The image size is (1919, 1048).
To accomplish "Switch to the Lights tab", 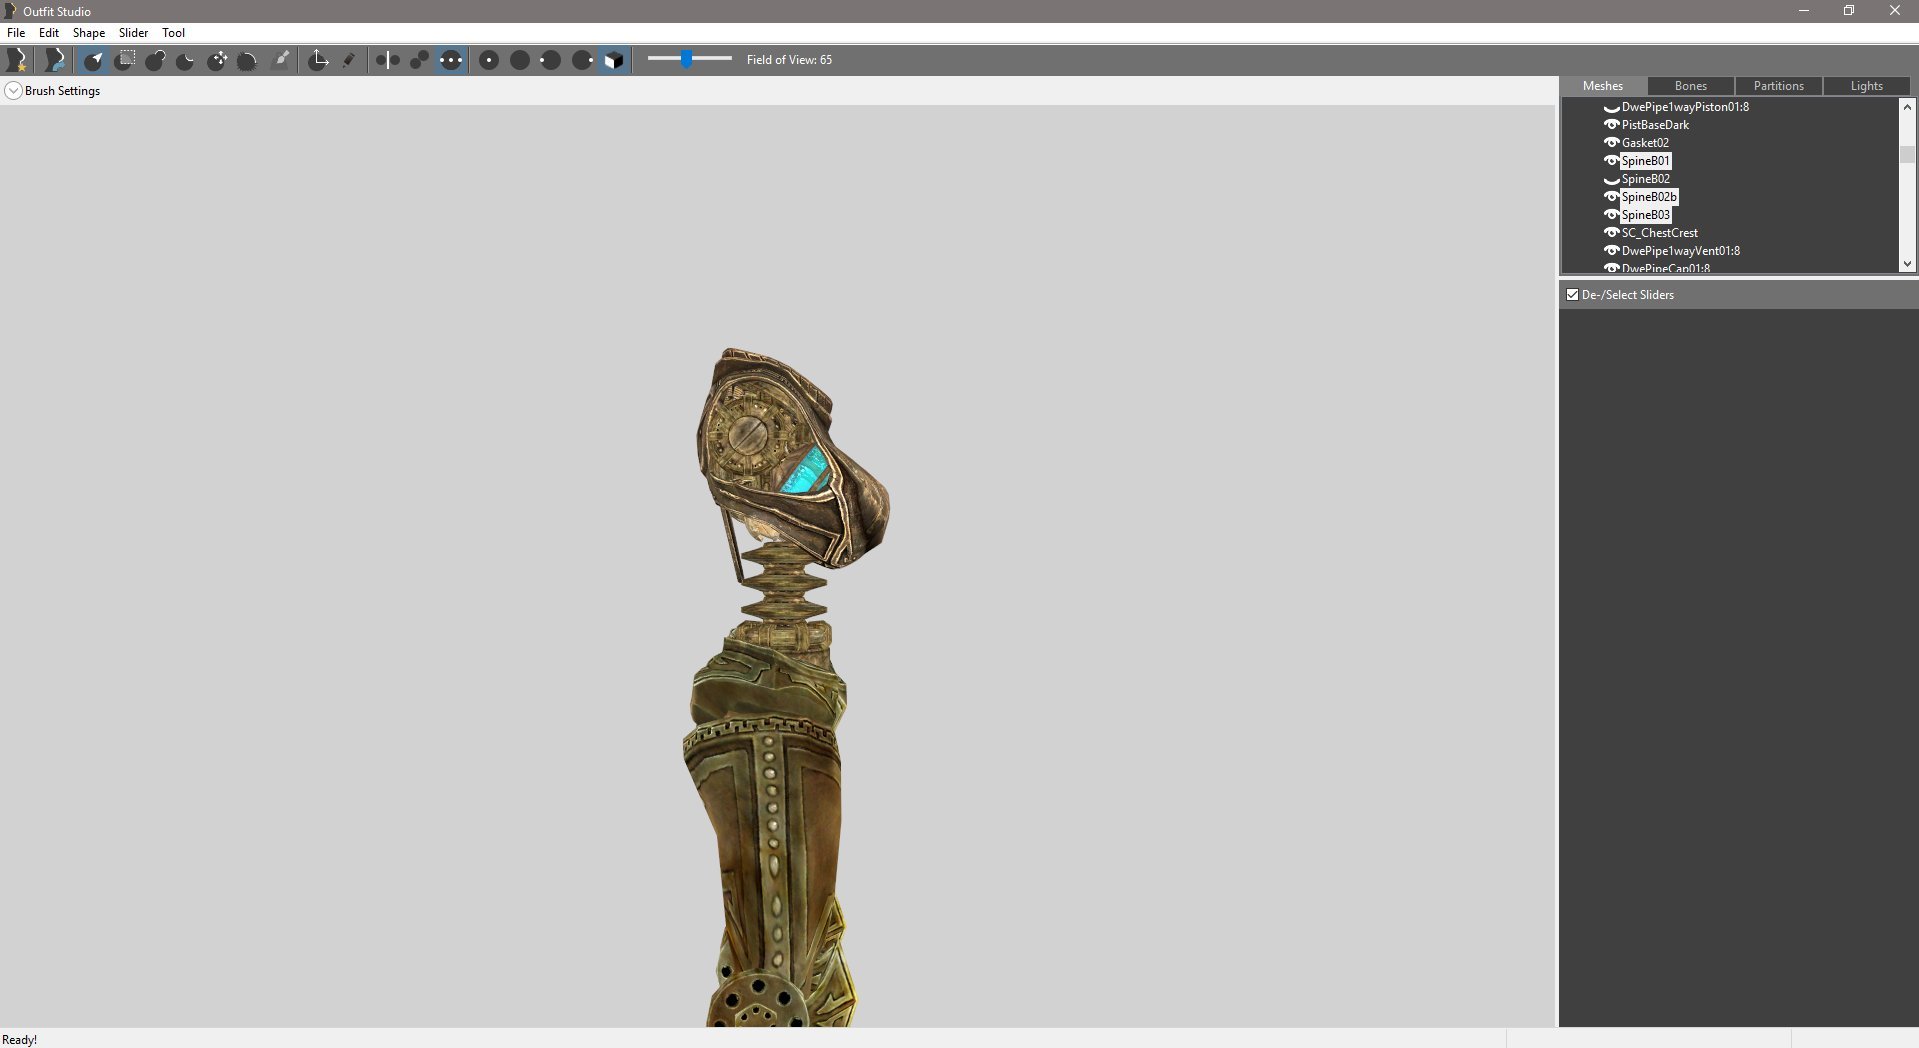I will click(x=1867, y=86).
